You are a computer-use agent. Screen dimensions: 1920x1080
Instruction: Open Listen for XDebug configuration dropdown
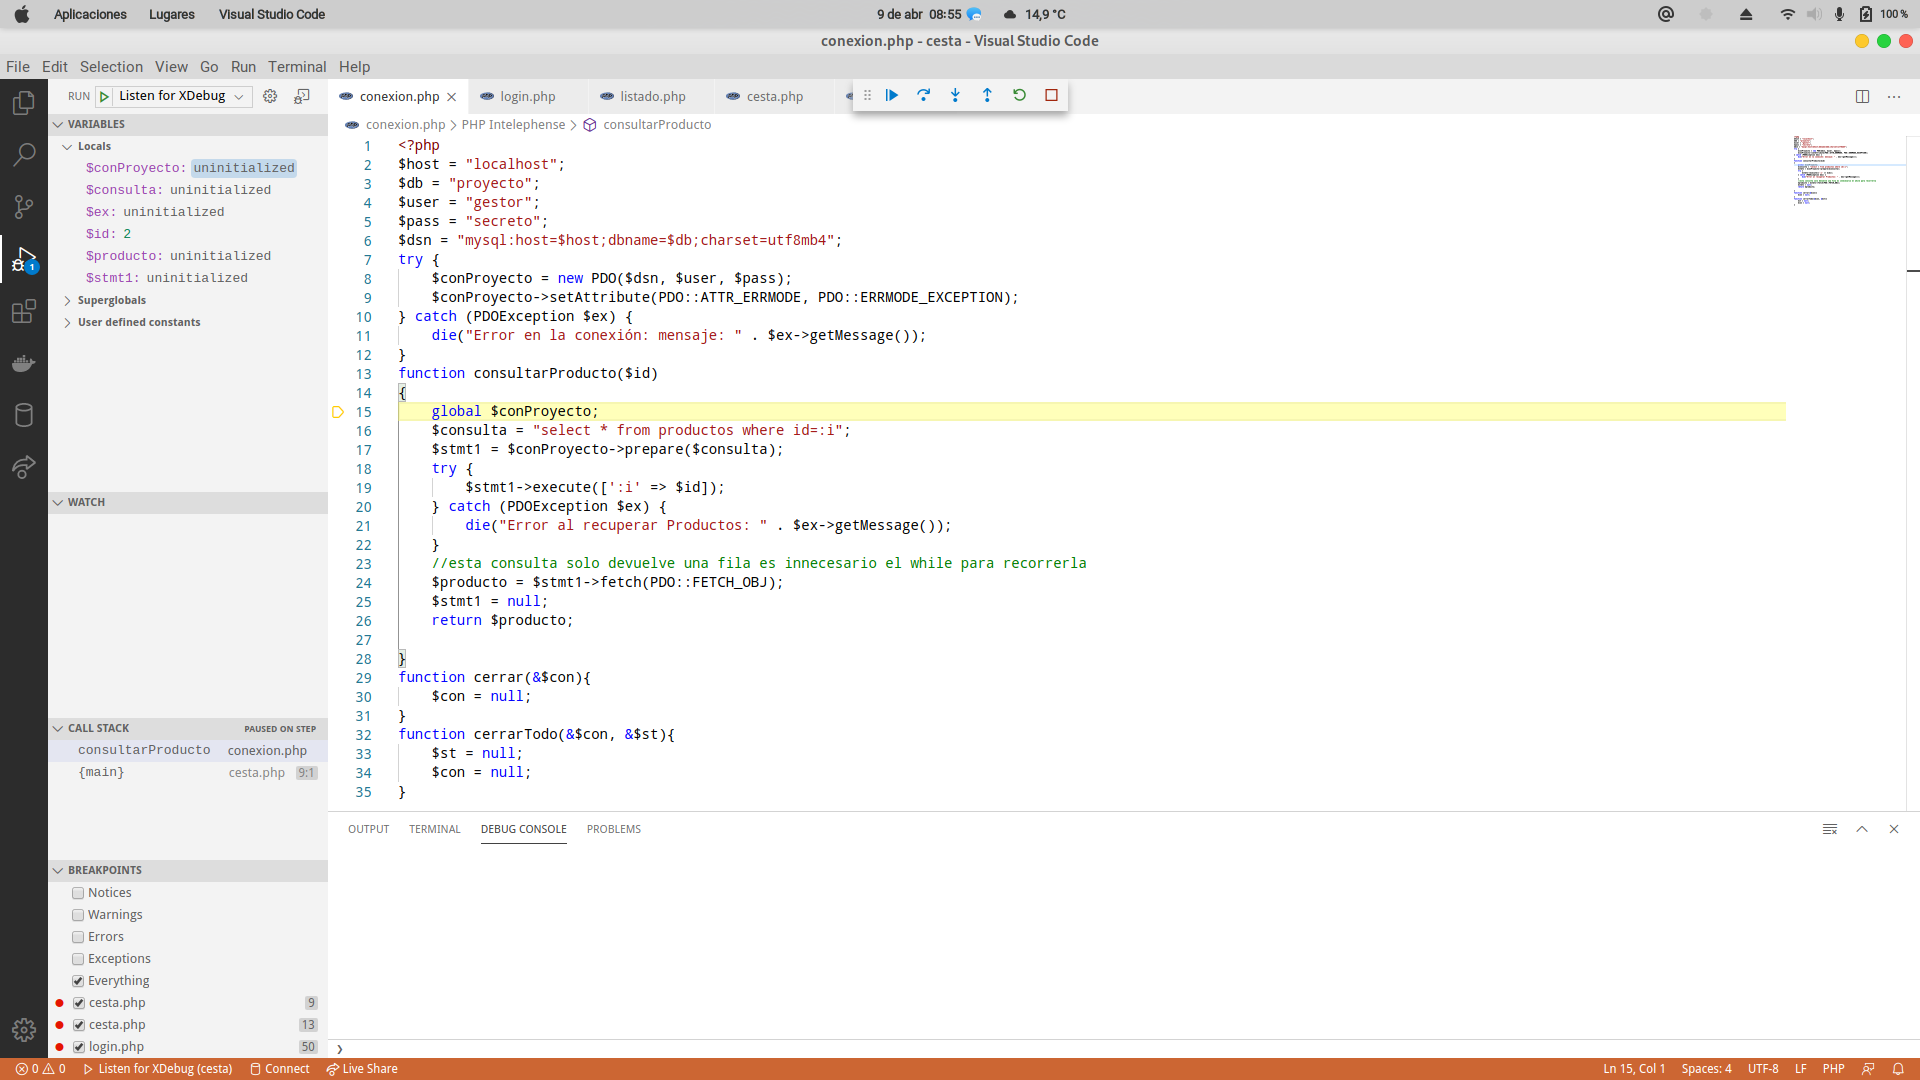coord(181,96)
